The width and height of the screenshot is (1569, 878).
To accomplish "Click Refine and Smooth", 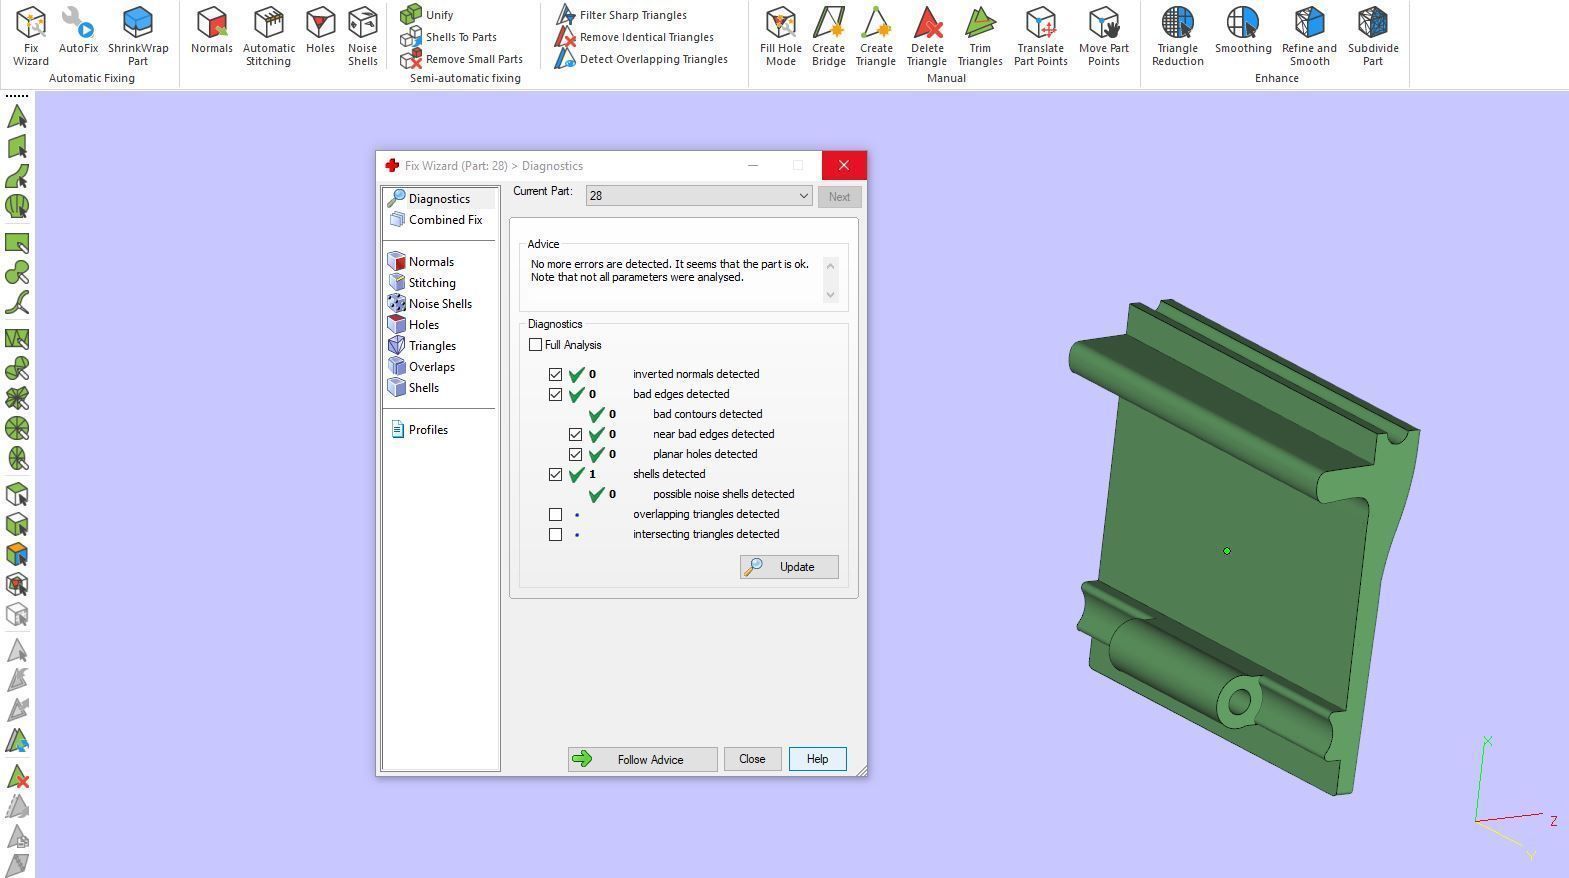I will 1309,36.
